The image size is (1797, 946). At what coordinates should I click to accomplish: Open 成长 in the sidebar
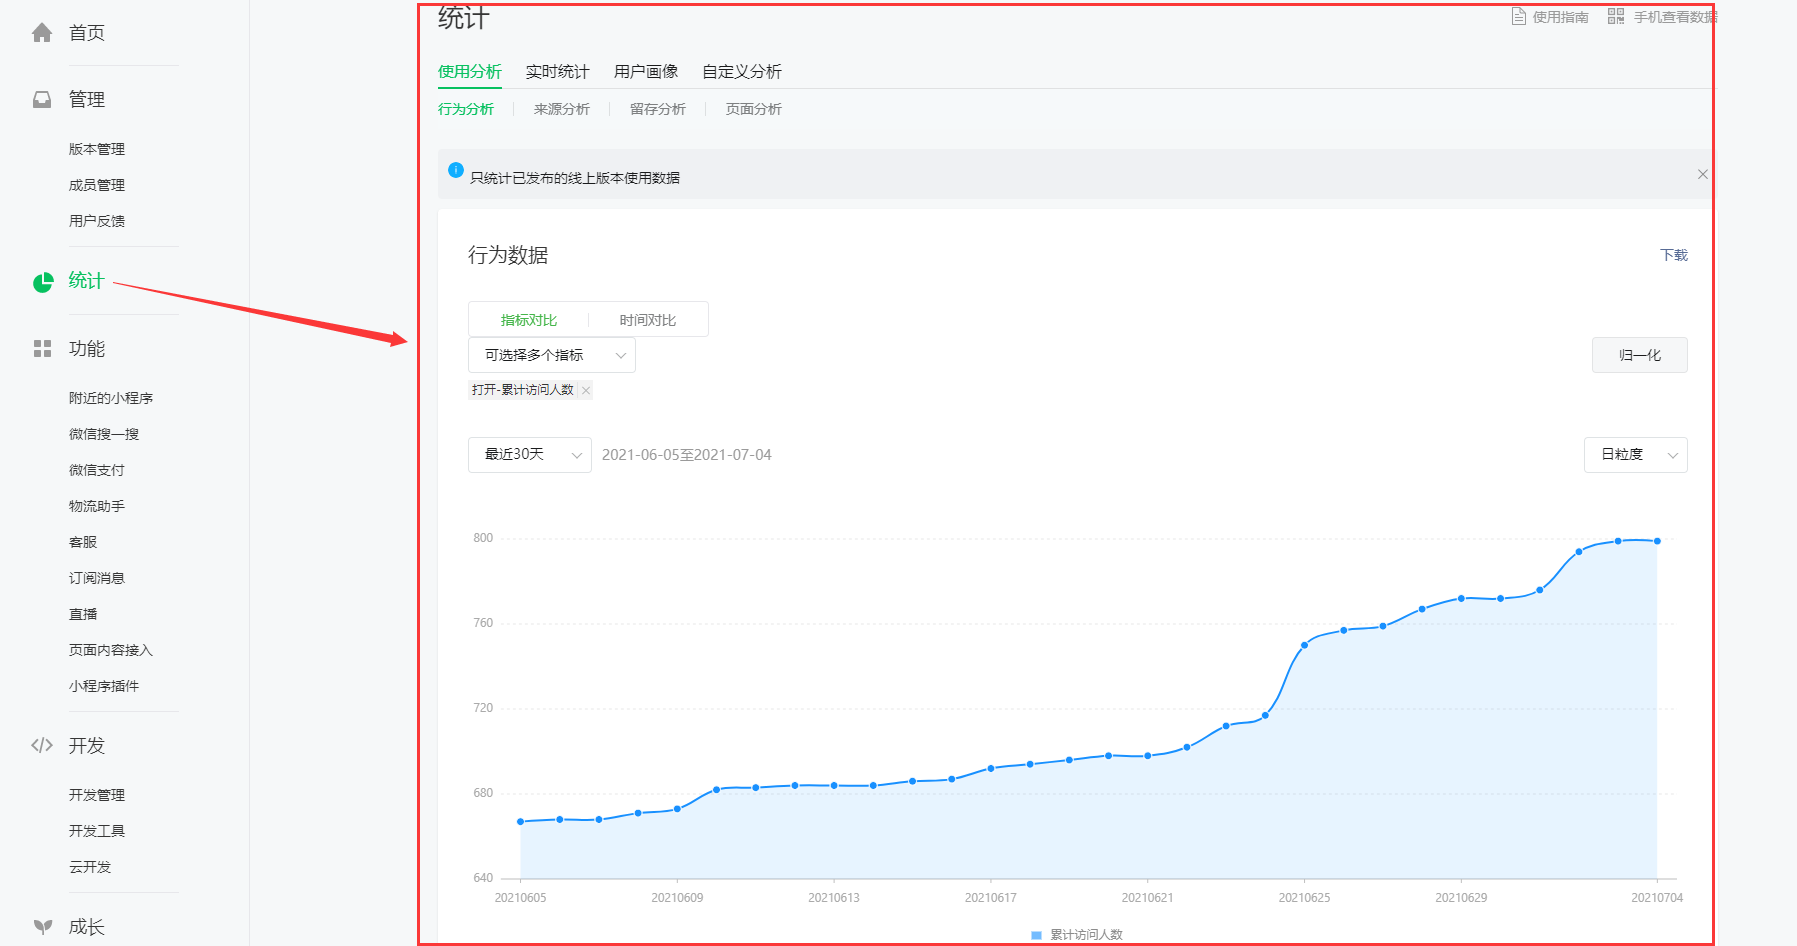(x=87, y=926)
